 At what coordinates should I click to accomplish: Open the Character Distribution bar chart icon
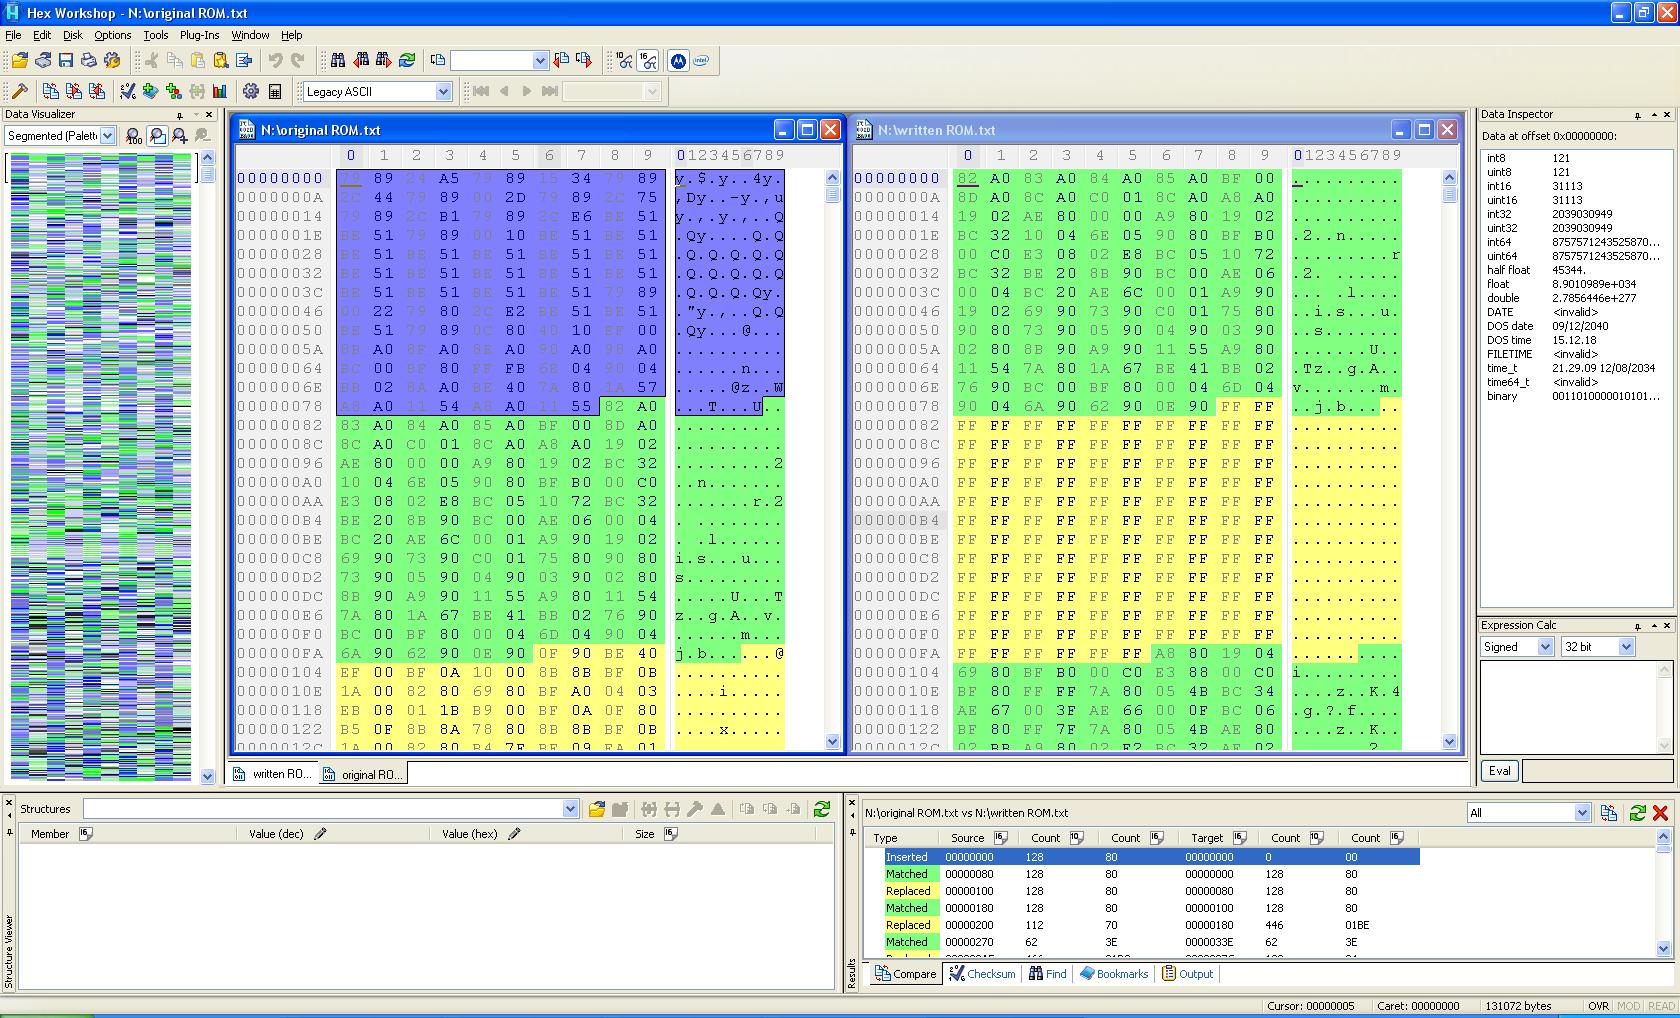(x=220, y=91)
